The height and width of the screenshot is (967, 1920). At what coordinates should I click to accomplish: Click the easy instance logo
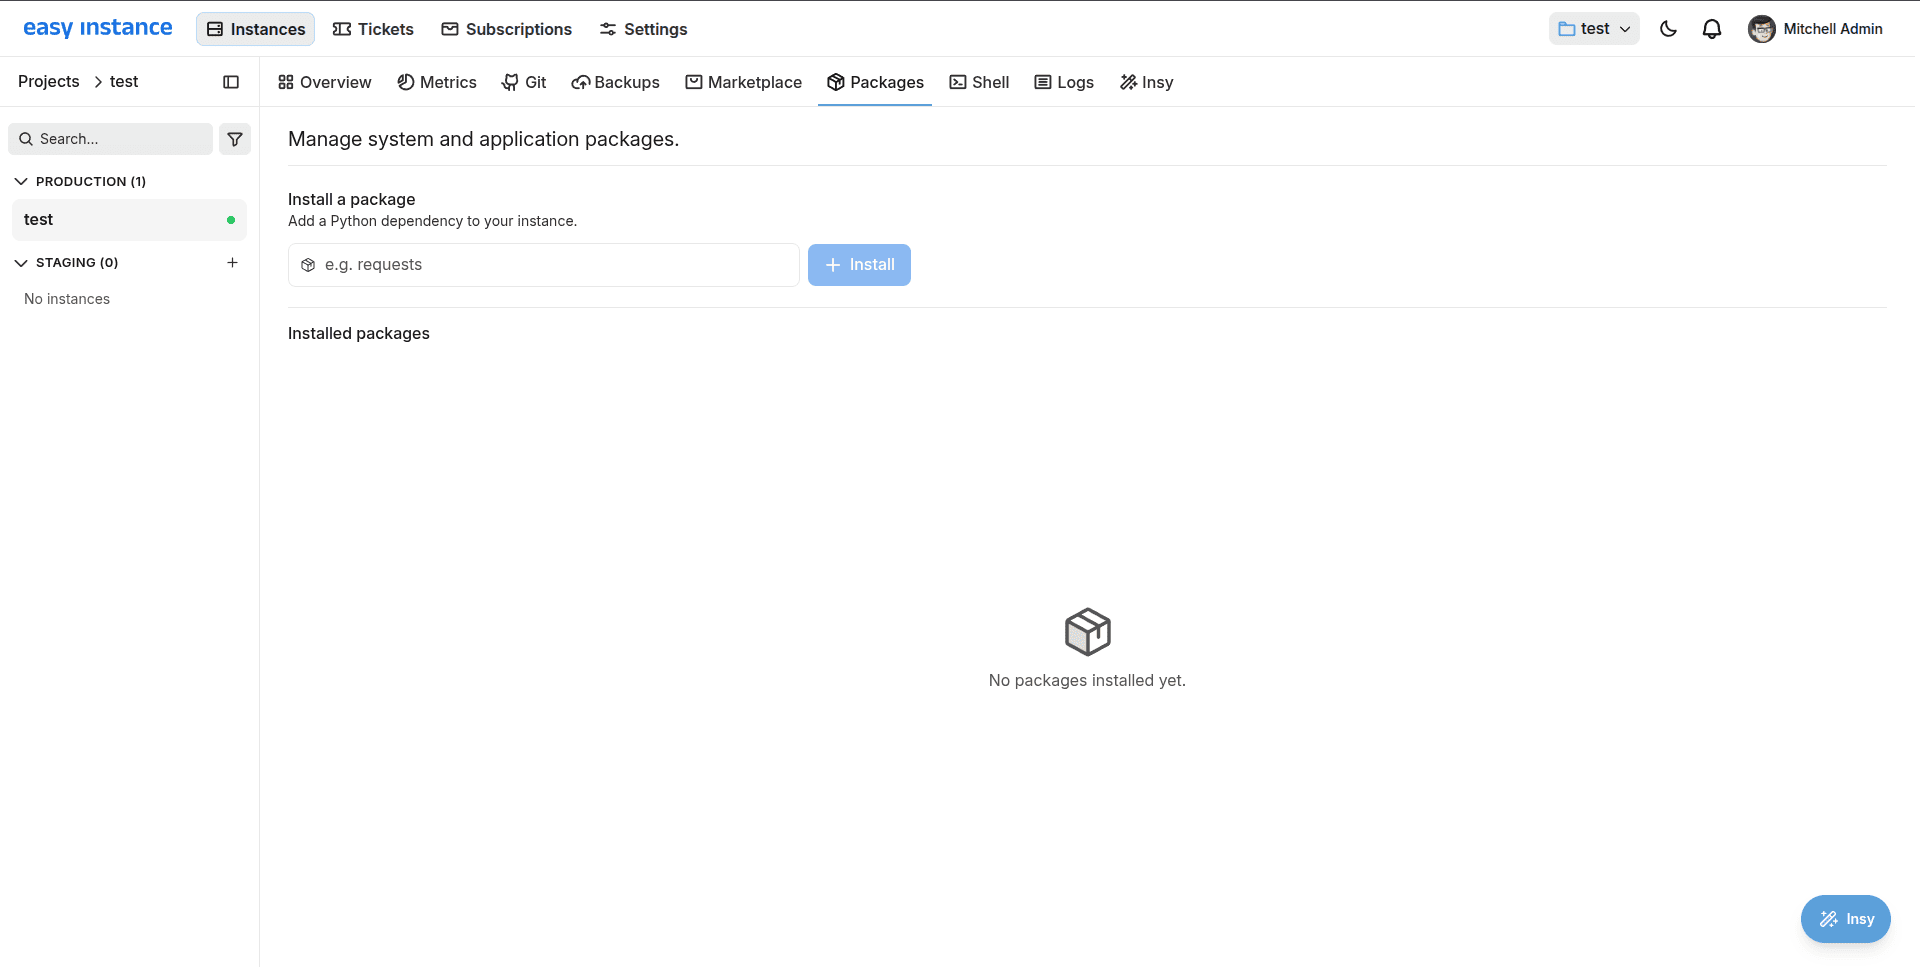97,28
